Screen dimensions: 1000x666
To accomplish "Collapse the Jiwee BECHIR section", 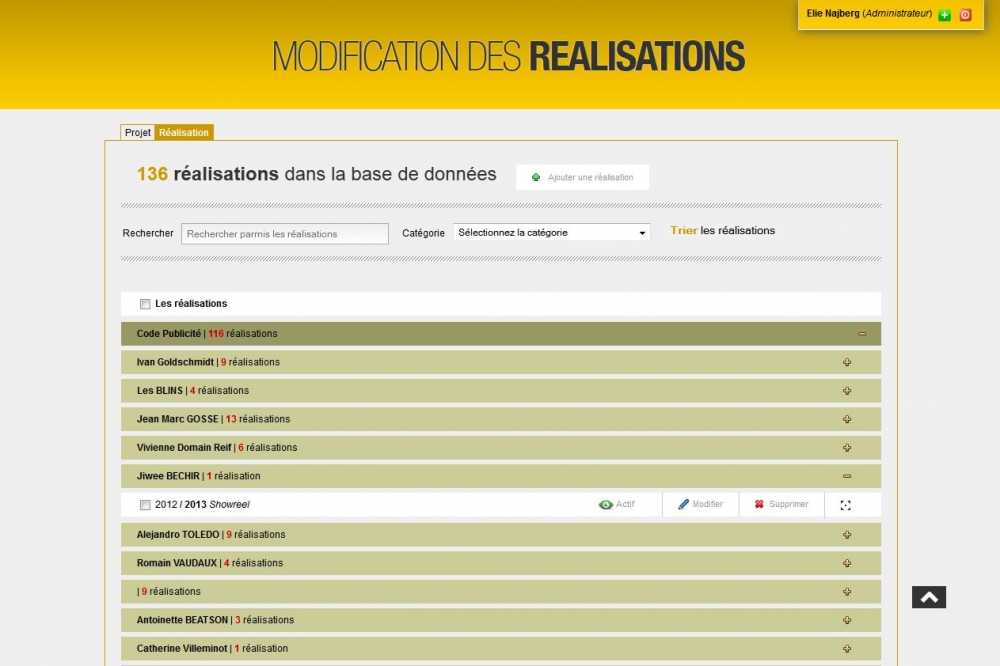I will click(x=847, y=476).
